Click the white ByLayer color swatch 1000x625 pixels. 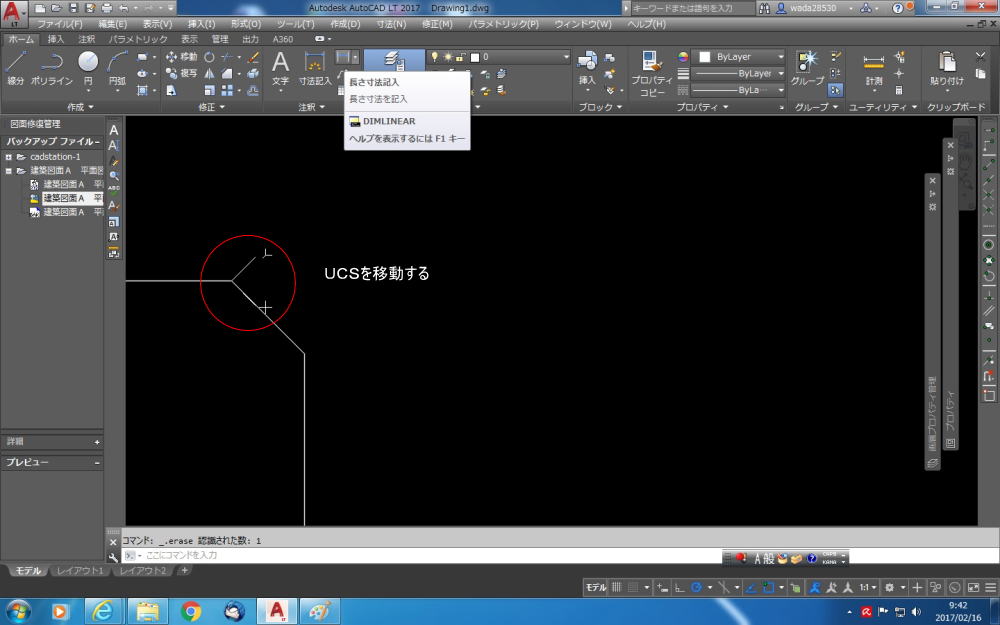pyautogui.click(x=705, y=57)
